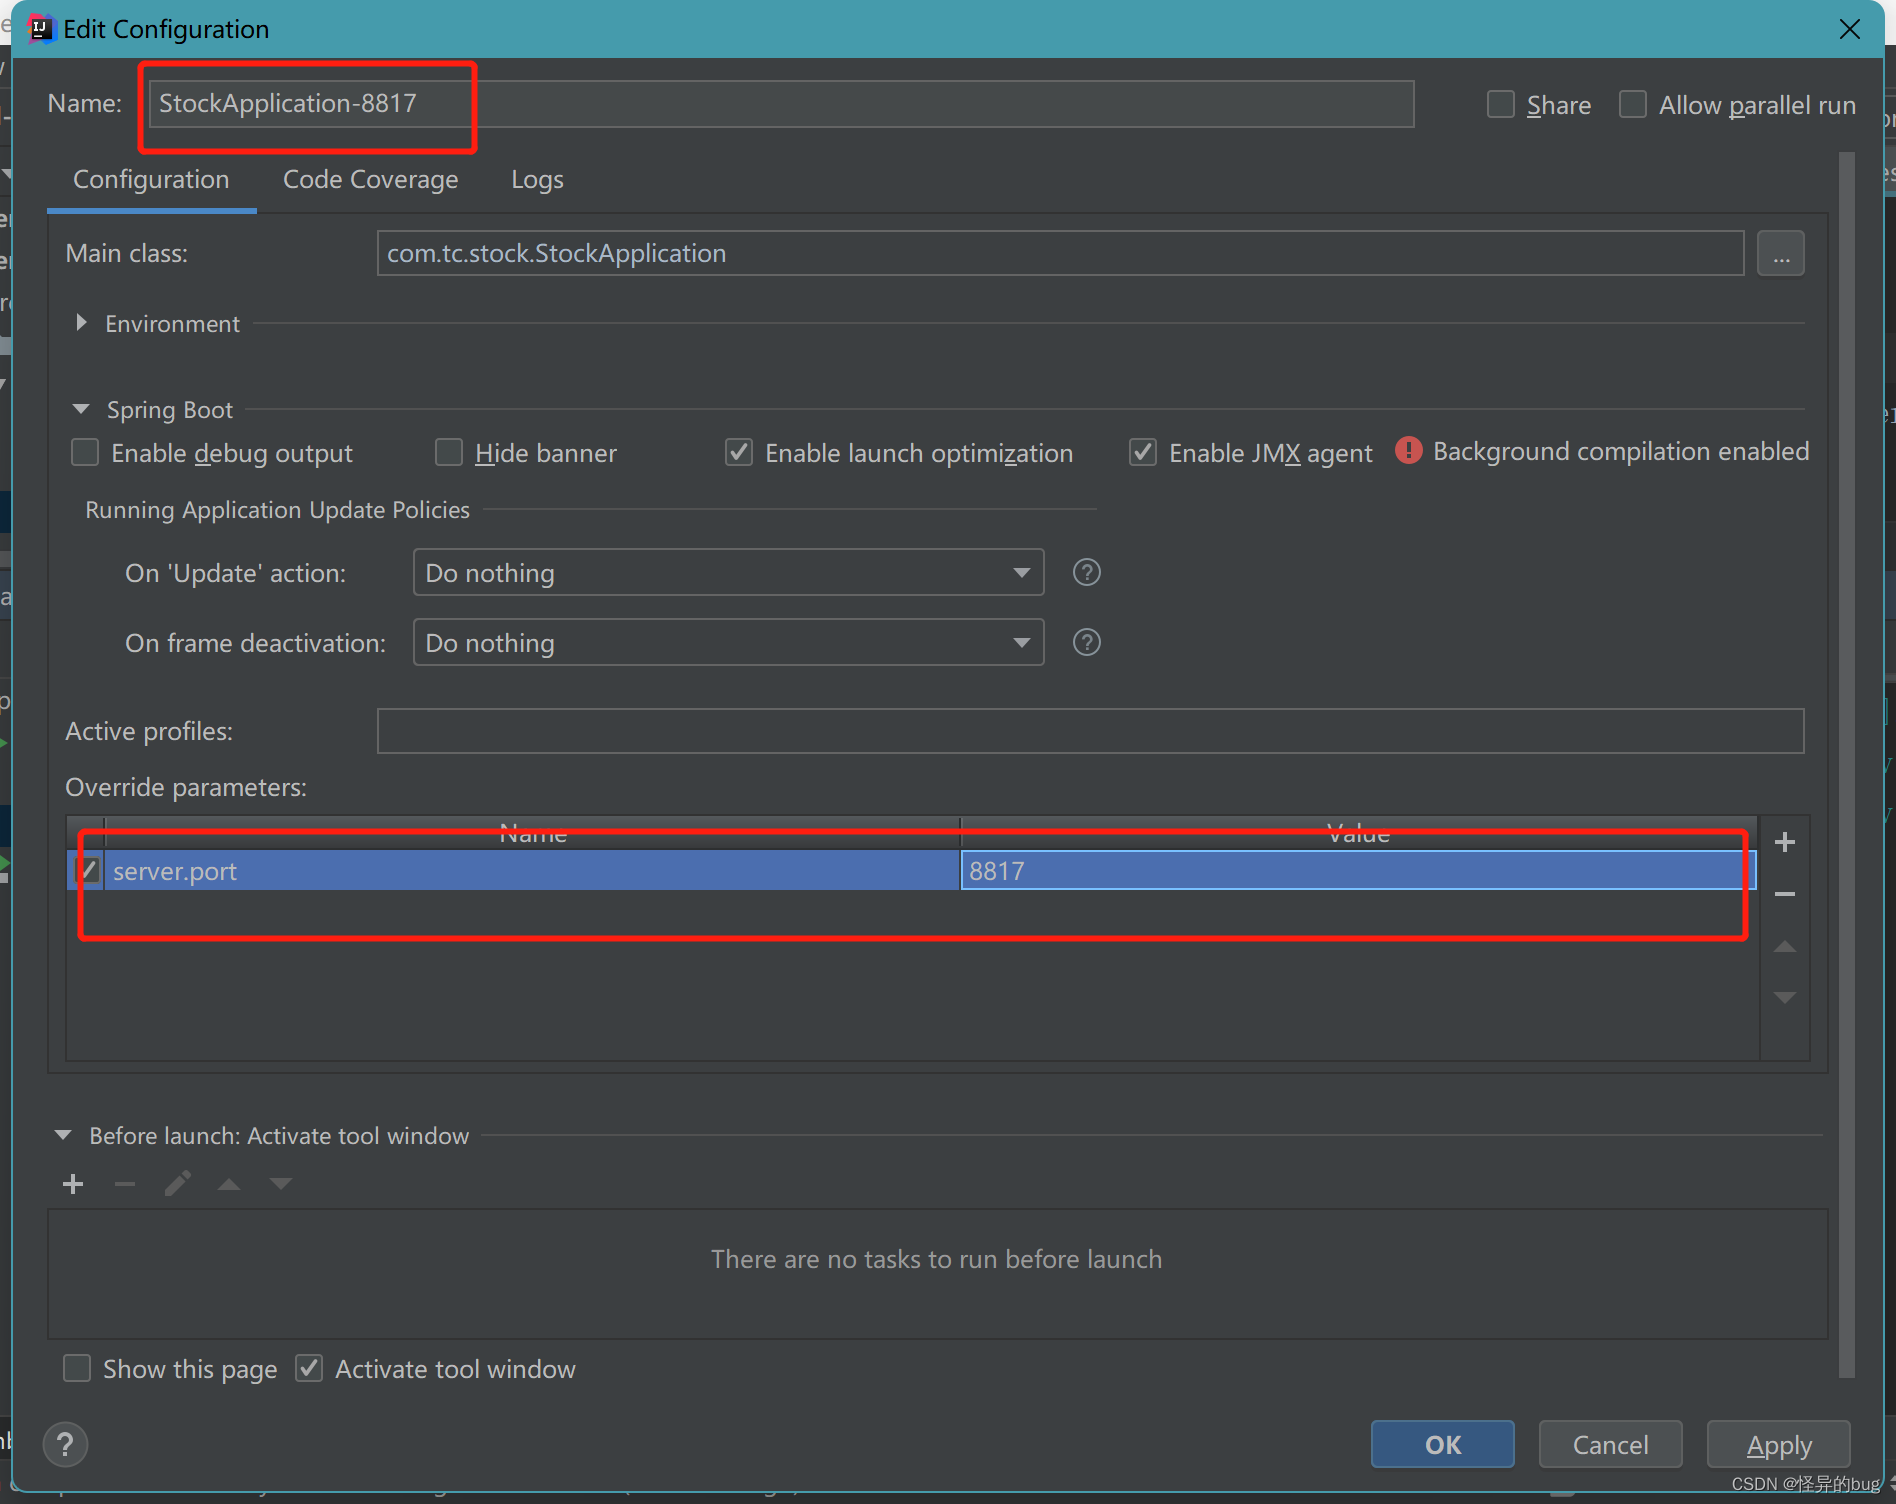Click the Background compilation warning icon
Image resolution: width=1896 pixels, height=1504 pixels.
tap(1408, 451)
